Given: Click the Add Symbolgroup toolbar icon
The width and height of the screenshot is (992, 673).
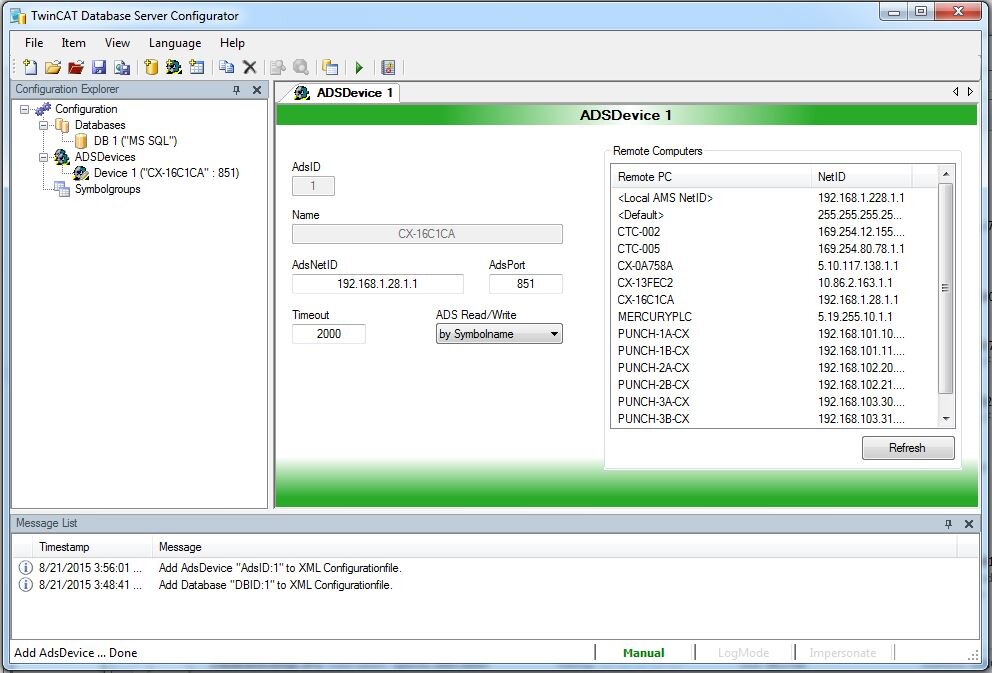Looking at the screenshot, I should coord(196,68).
